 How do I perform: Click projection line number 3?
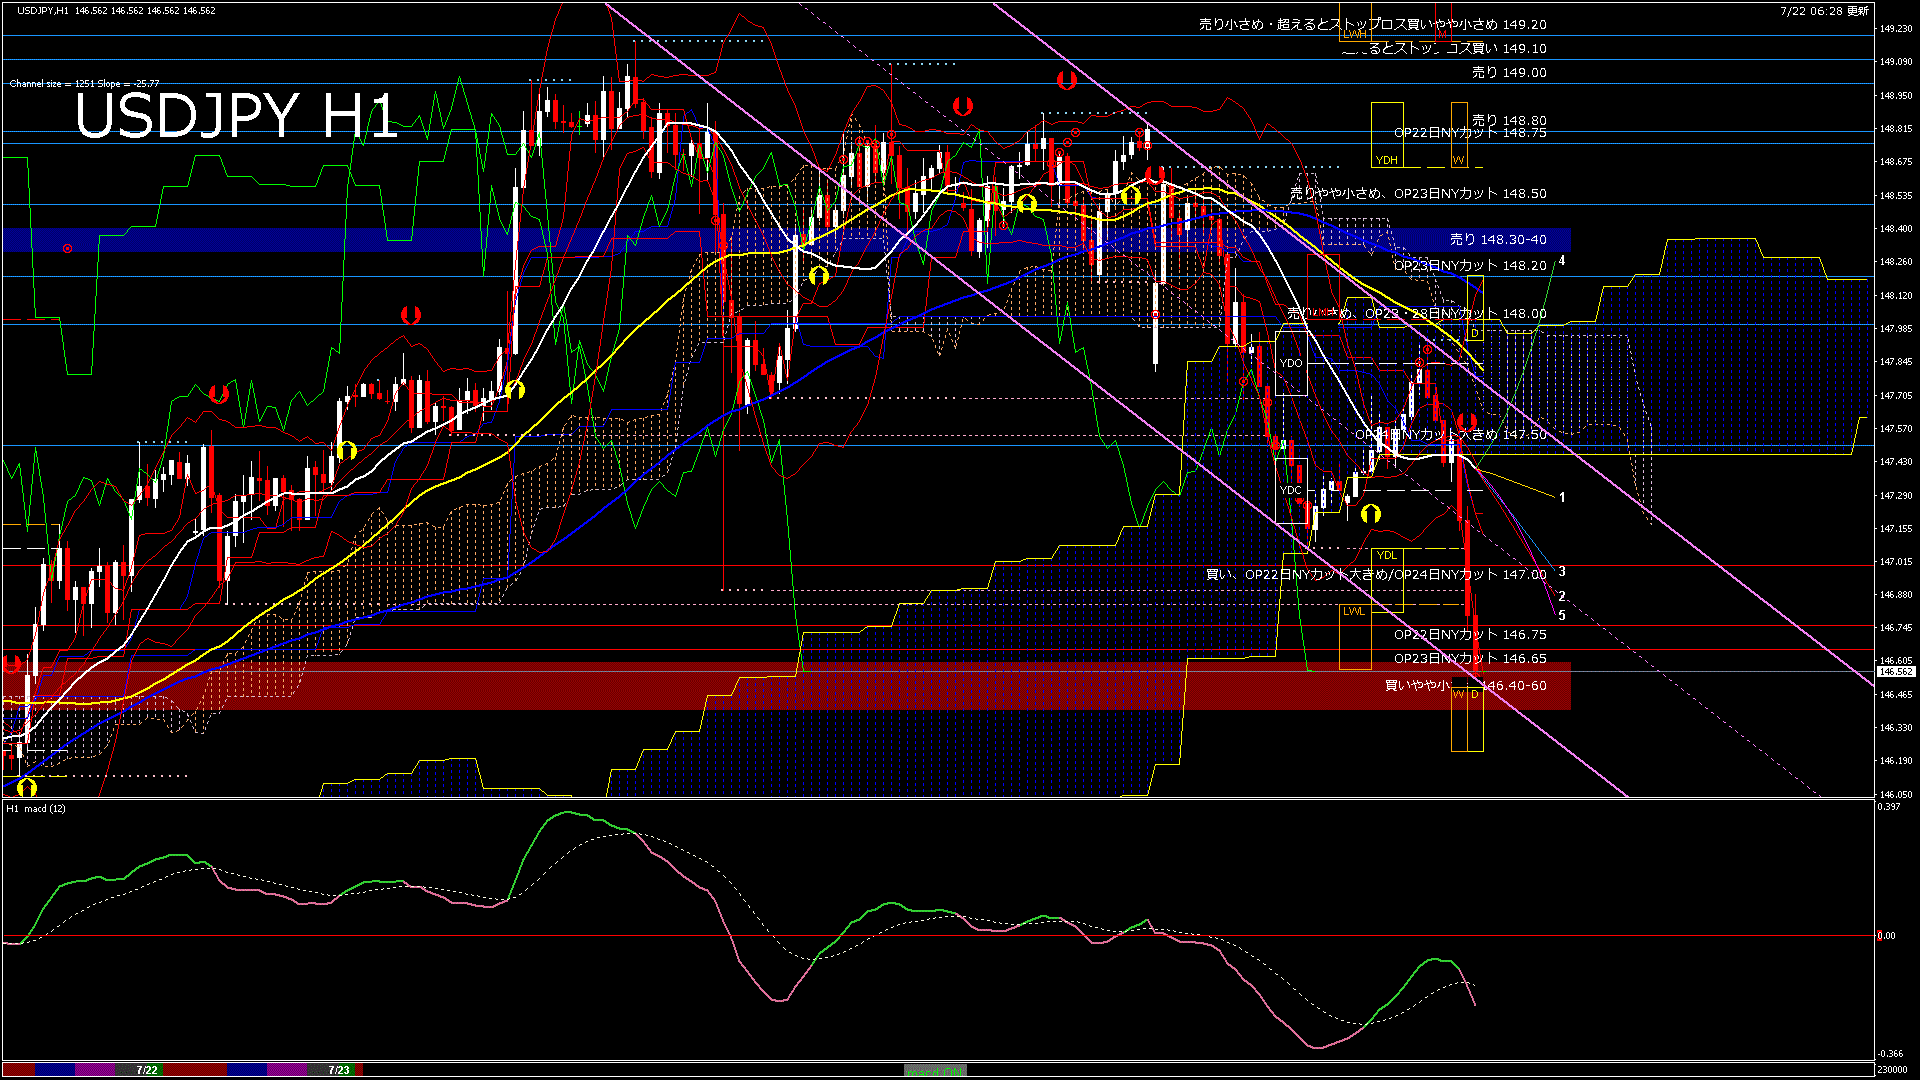point(1562,572)
